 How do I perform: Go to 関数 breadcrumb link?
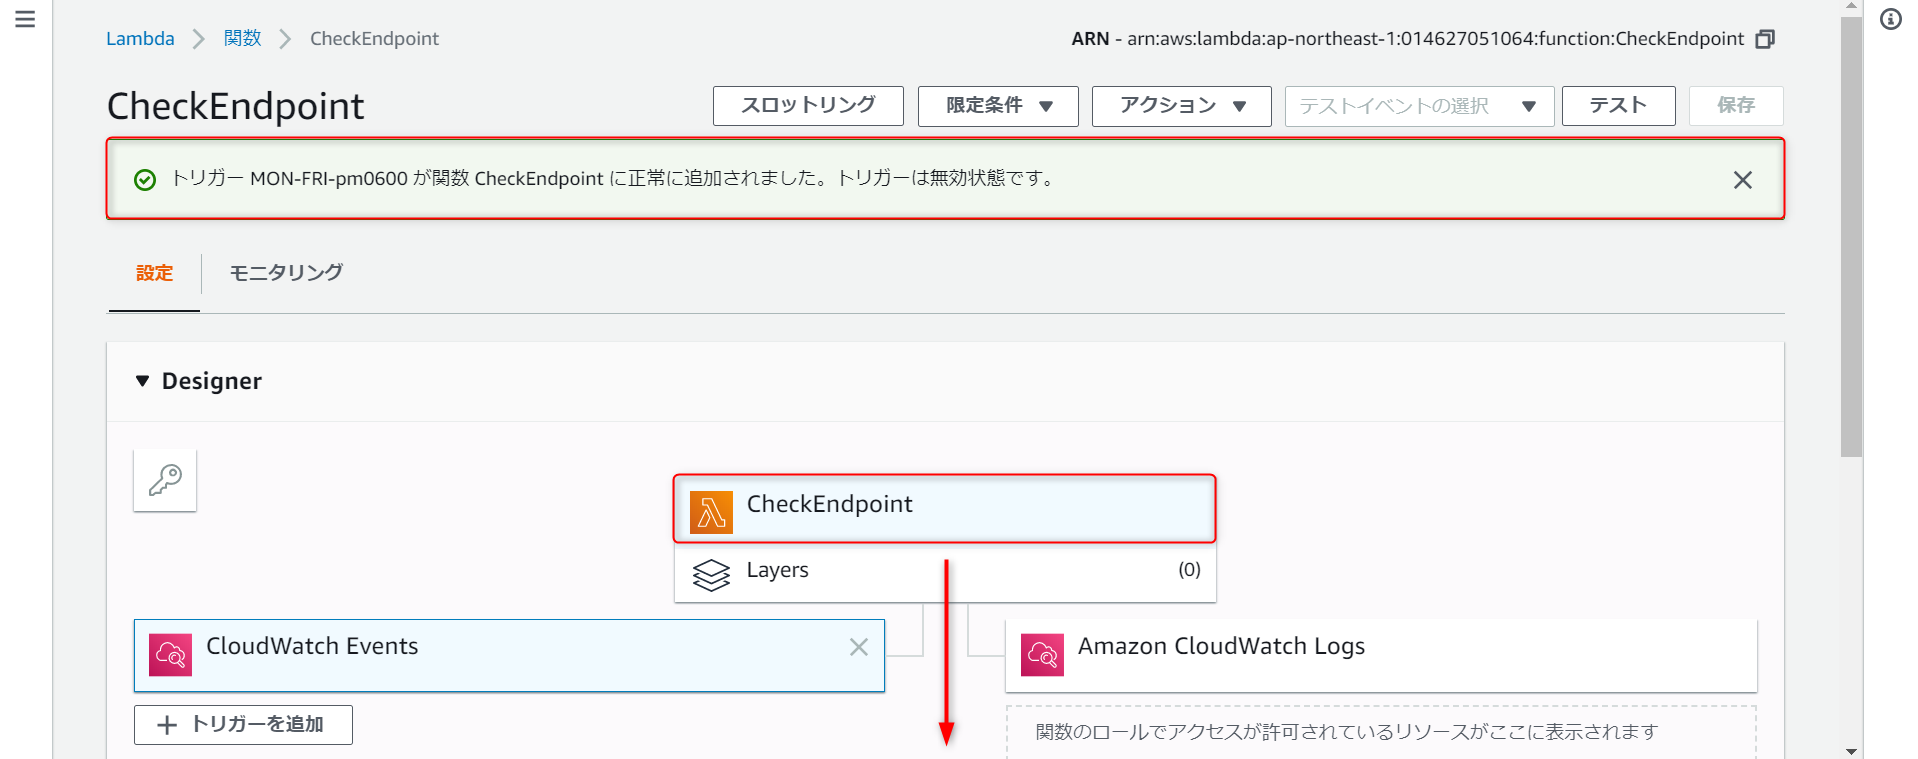[243, 39]
